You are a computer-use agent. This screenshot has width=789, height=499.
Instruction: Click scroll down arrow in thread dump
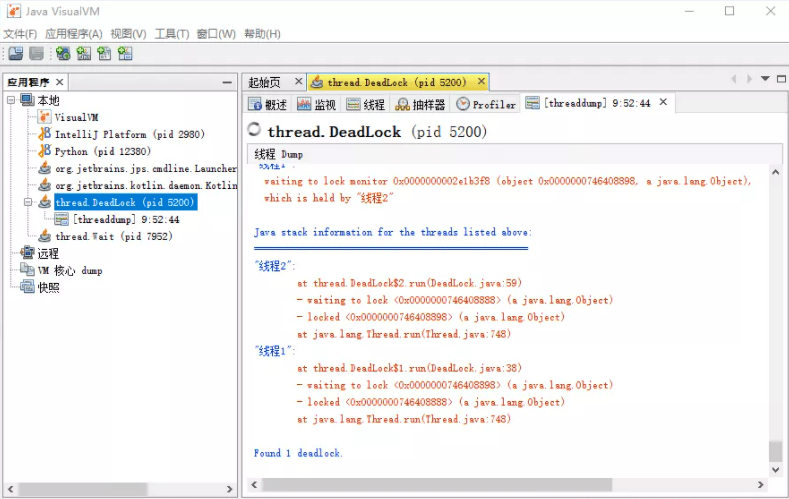(775, 470)
